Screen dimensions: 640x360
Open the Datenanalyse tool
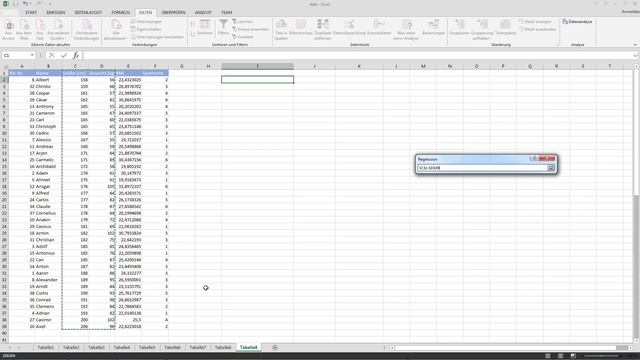click(577, 21)
